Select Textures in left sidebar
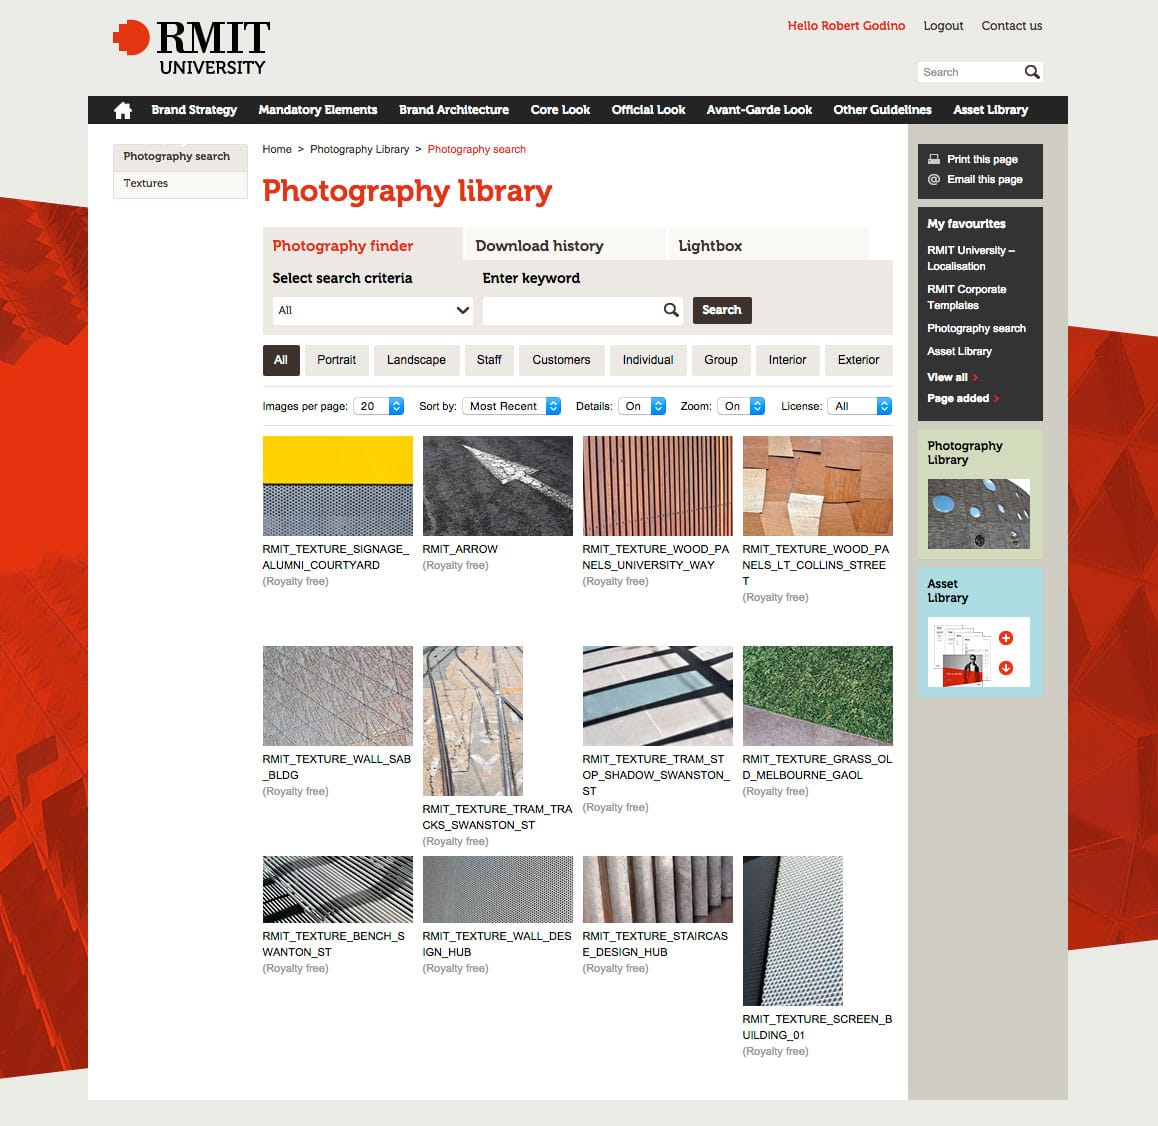The image size is (1158, 1126). (180, 184)
